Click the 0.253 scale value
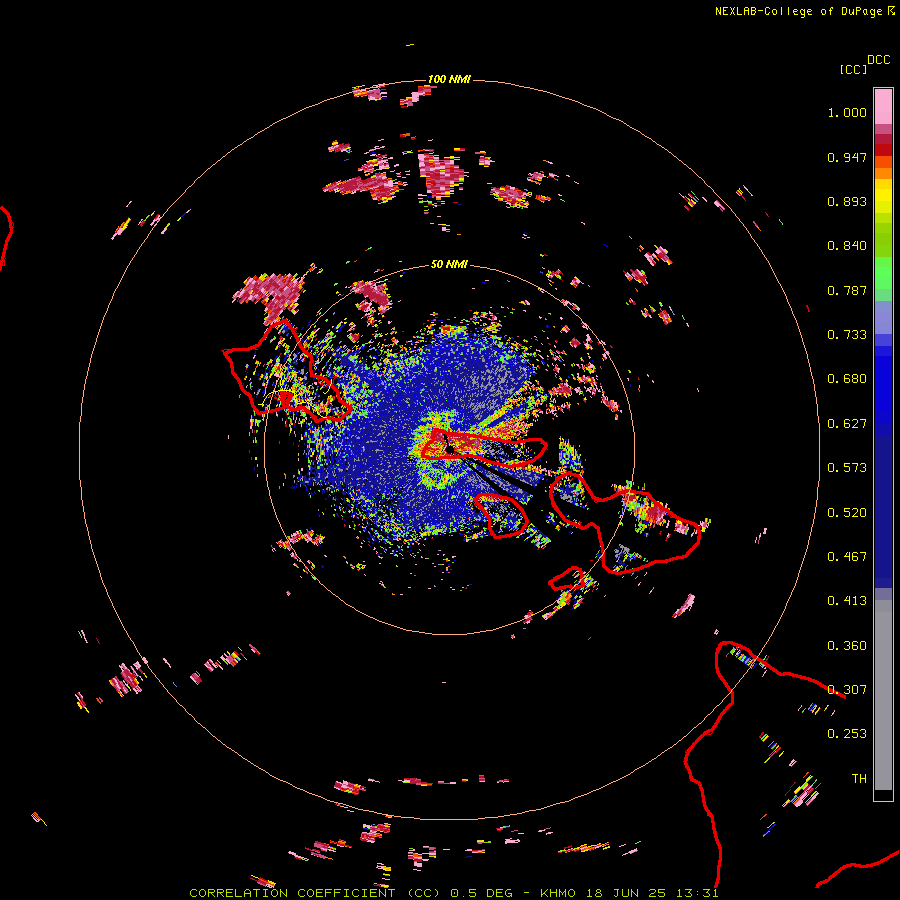This screenshot has width=900, height=900. 847,734
